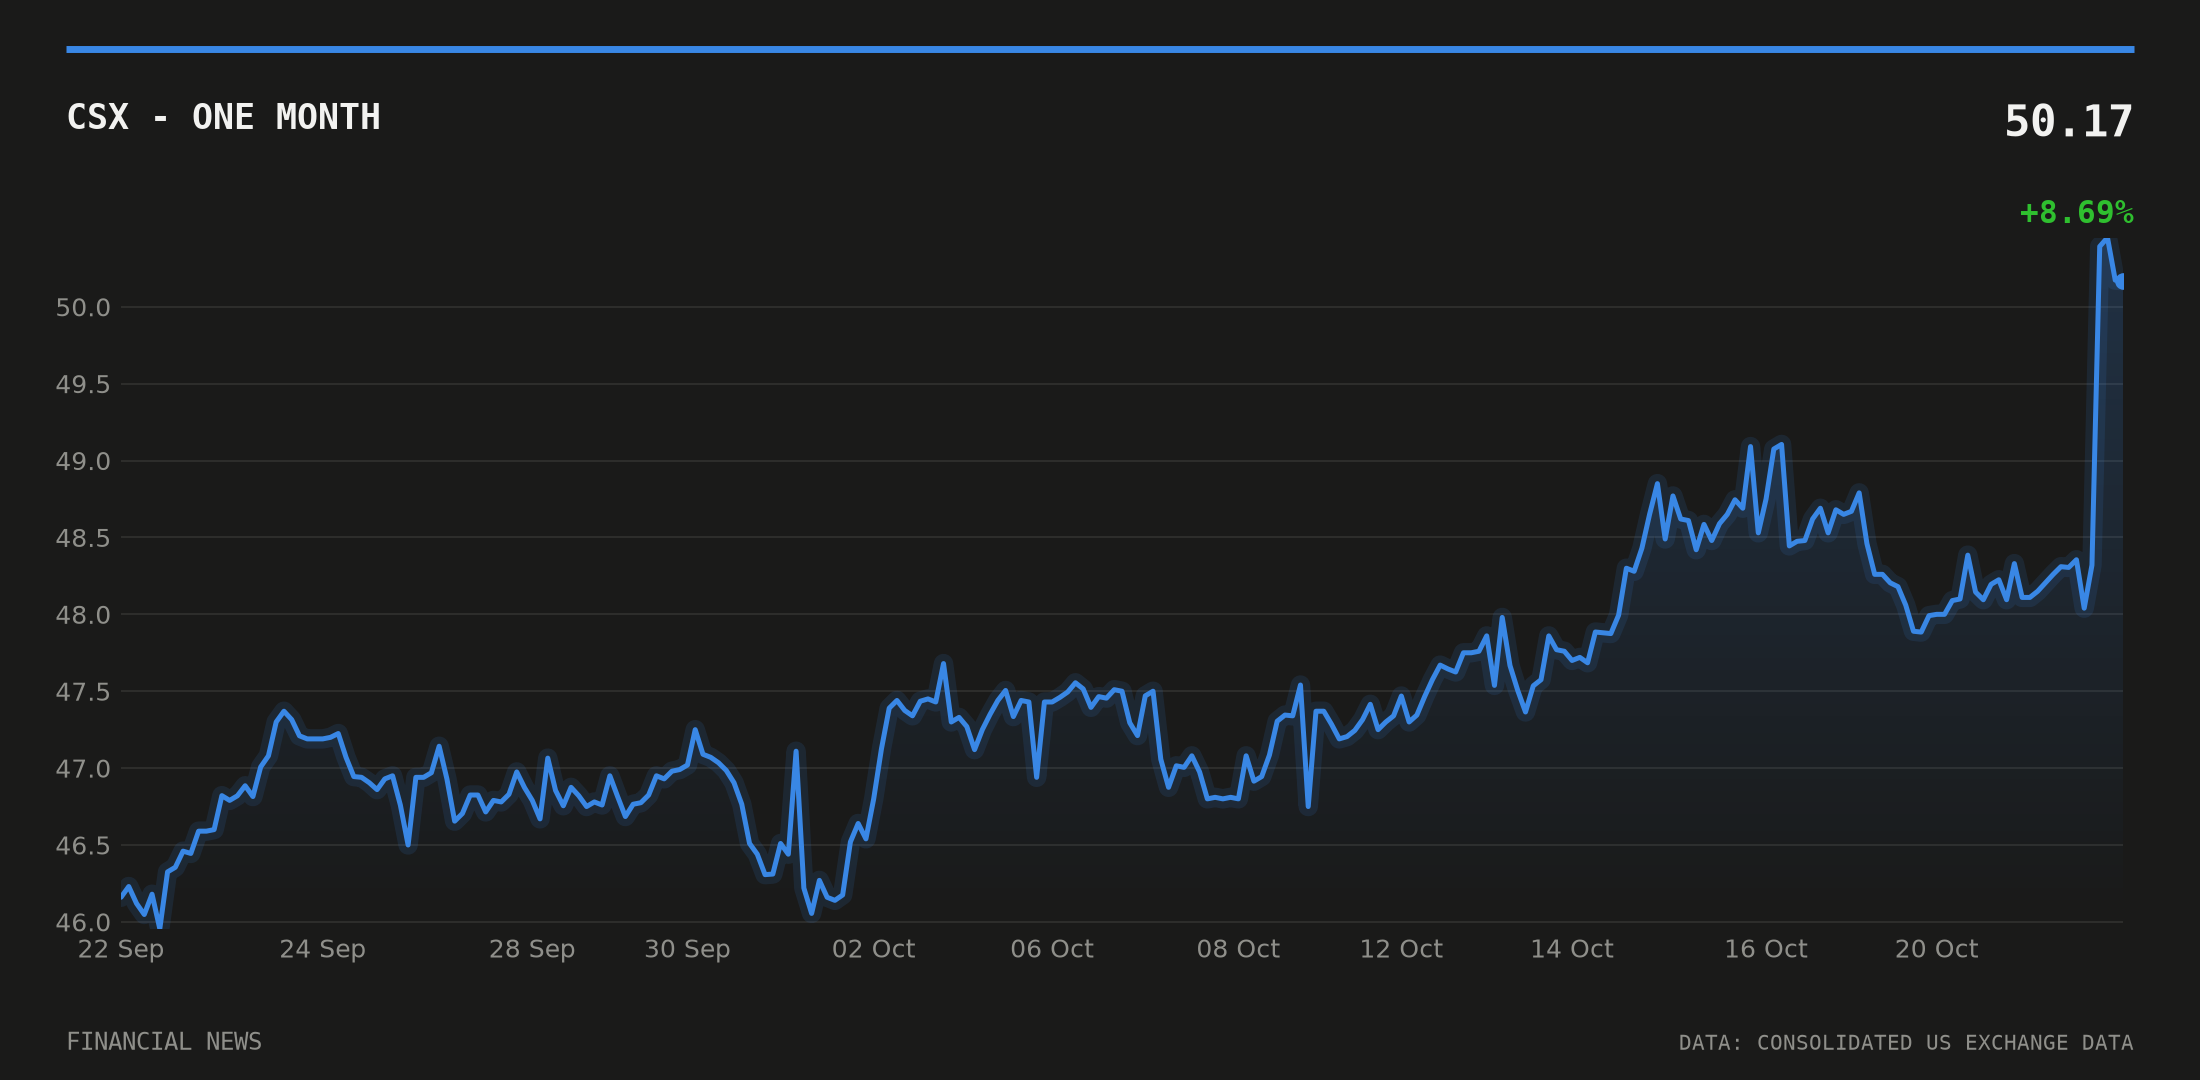Select the 08 Oct date label

(x=1238, y=949)
